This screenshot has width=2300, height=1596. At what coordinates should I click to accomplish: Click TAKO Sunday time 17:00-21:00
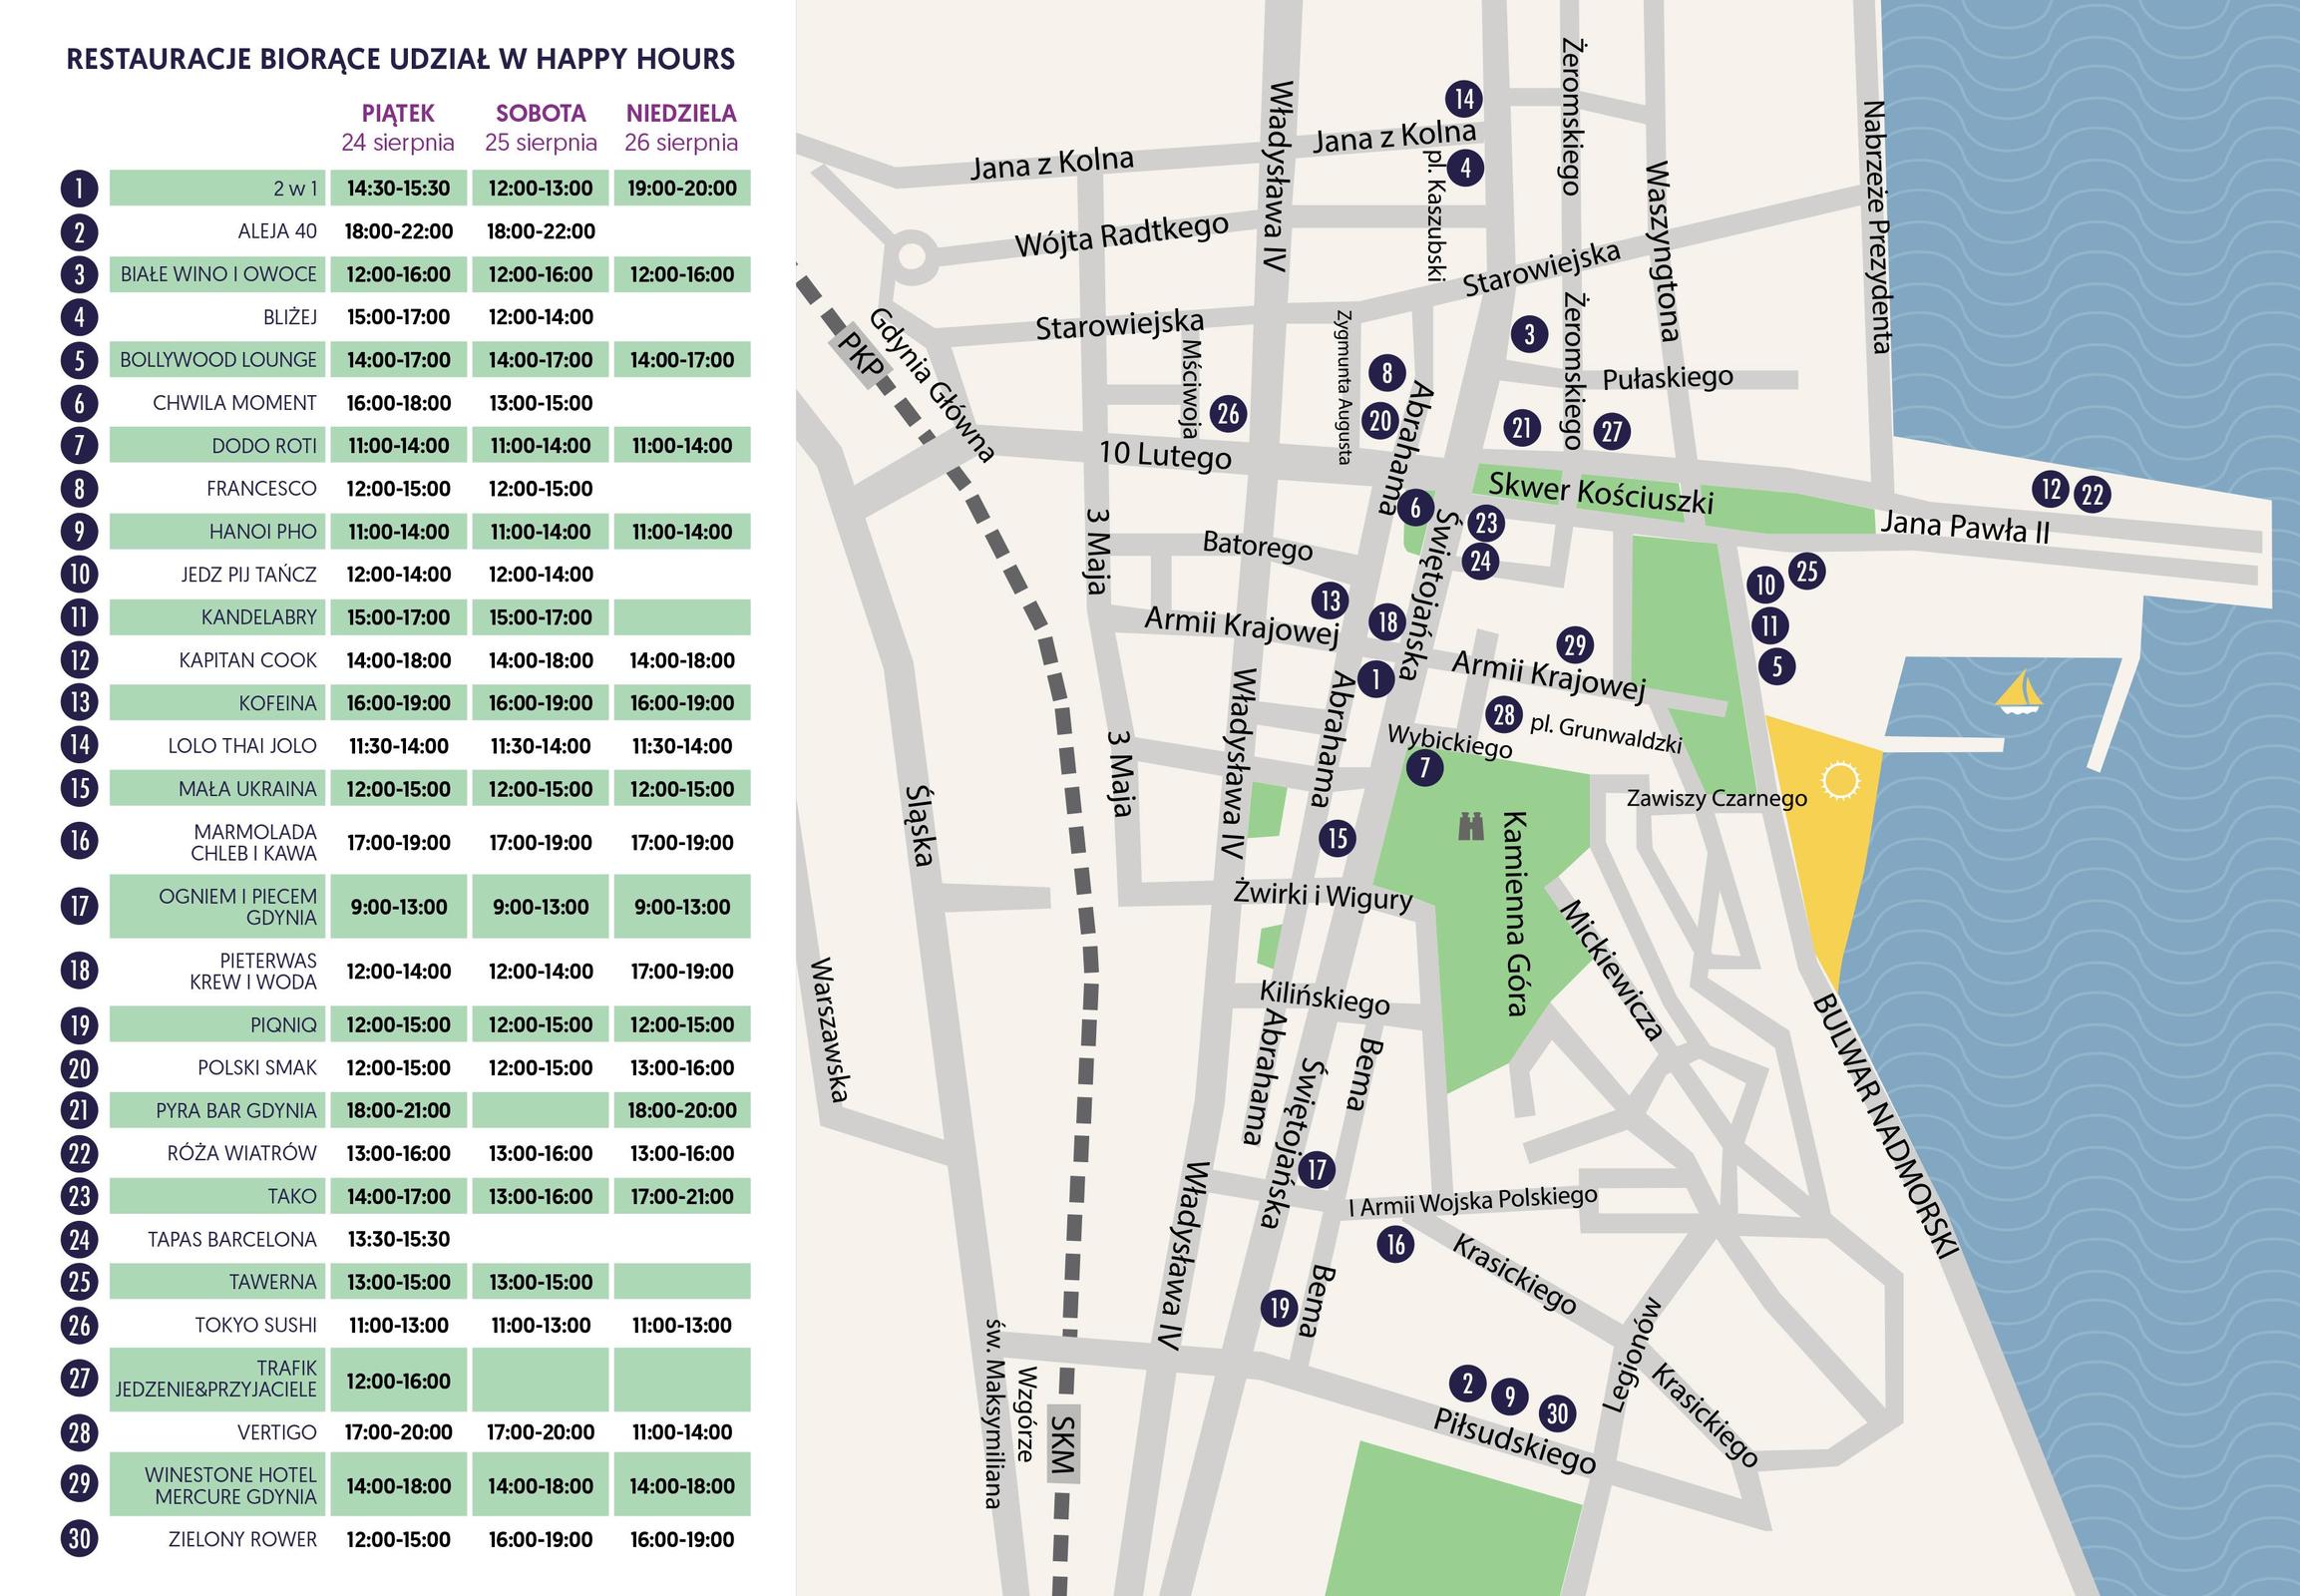[x=681, y=1196]
